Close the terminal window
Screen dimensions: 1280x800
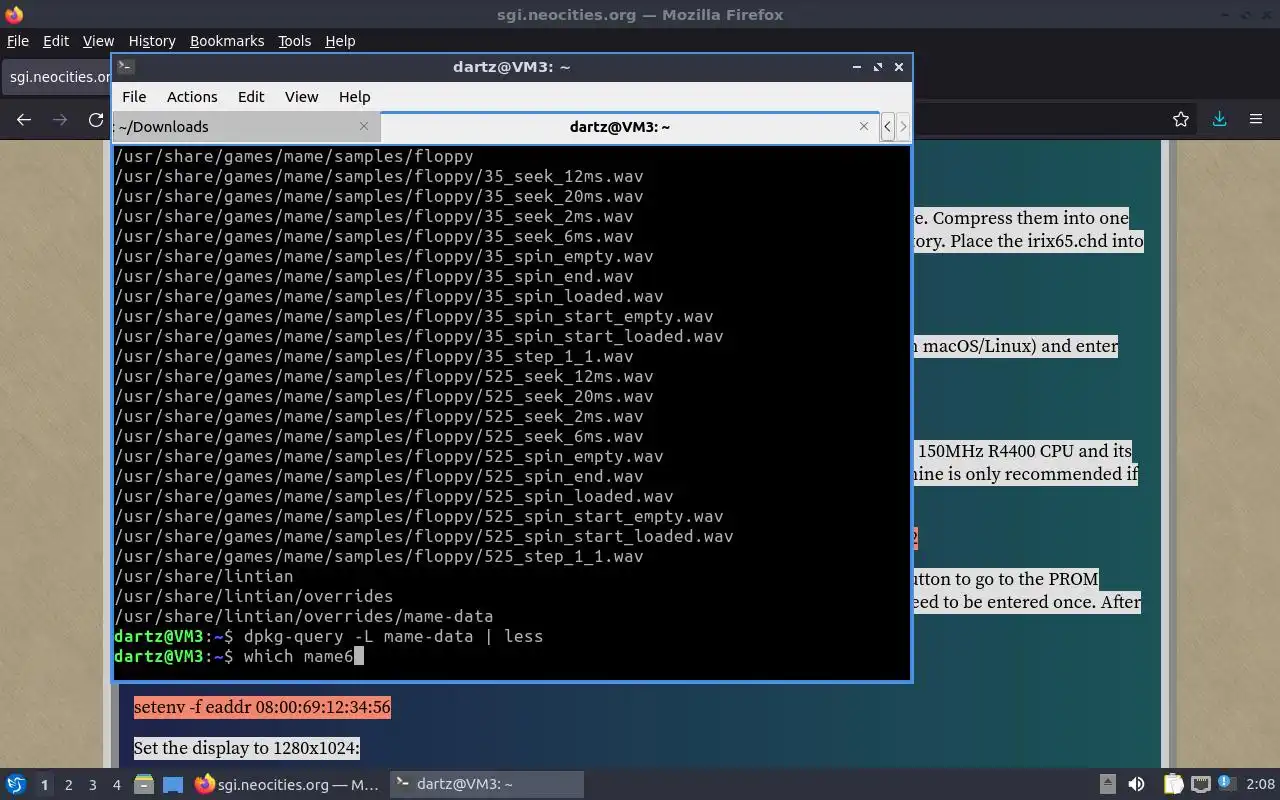899,67
